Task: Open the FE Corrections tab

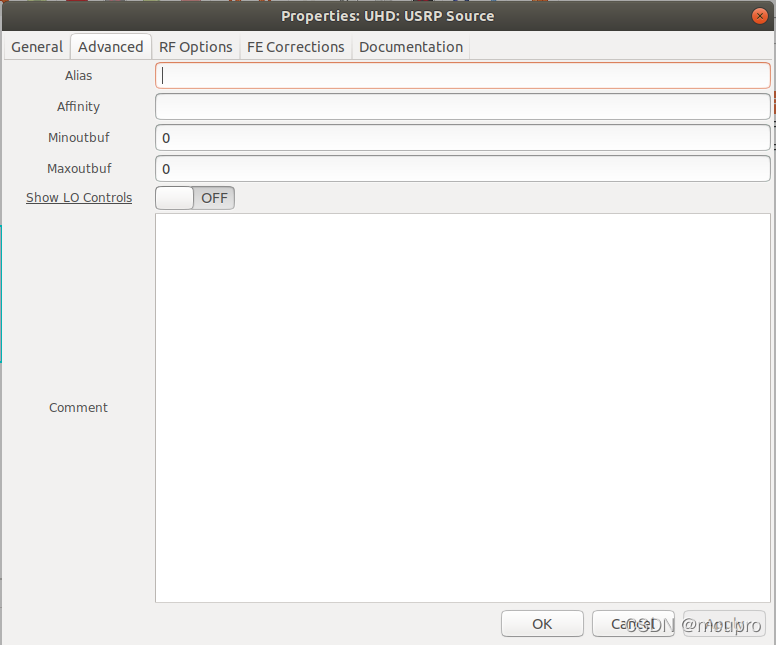Action: (295, 47)
